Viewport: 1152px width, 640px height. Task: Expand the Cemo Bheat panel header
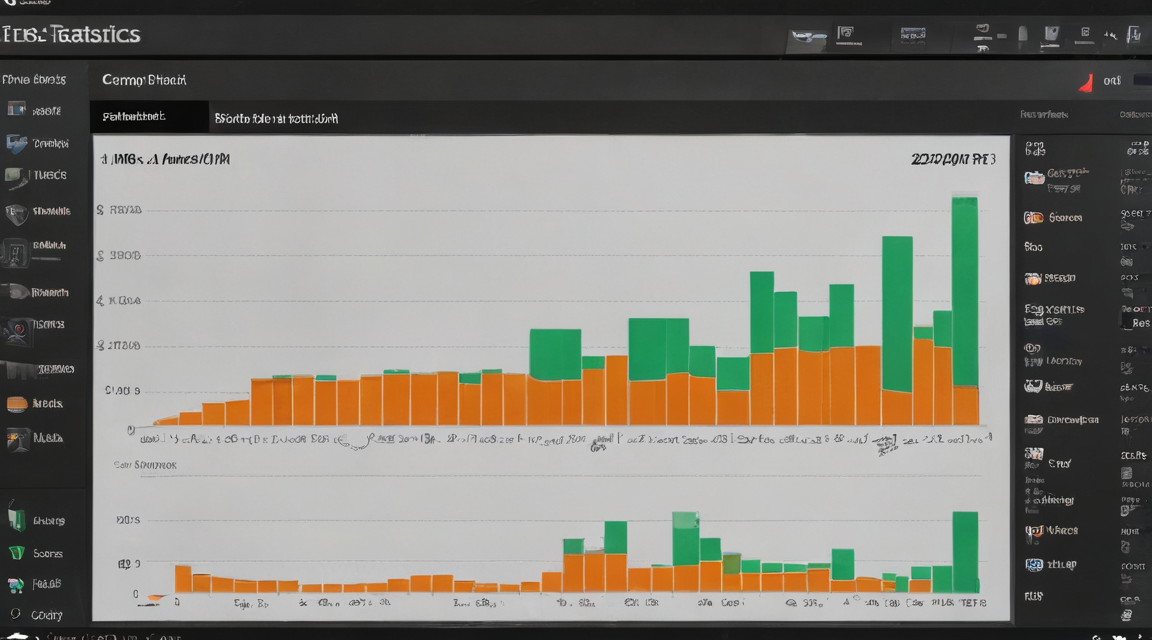[144, 80]
